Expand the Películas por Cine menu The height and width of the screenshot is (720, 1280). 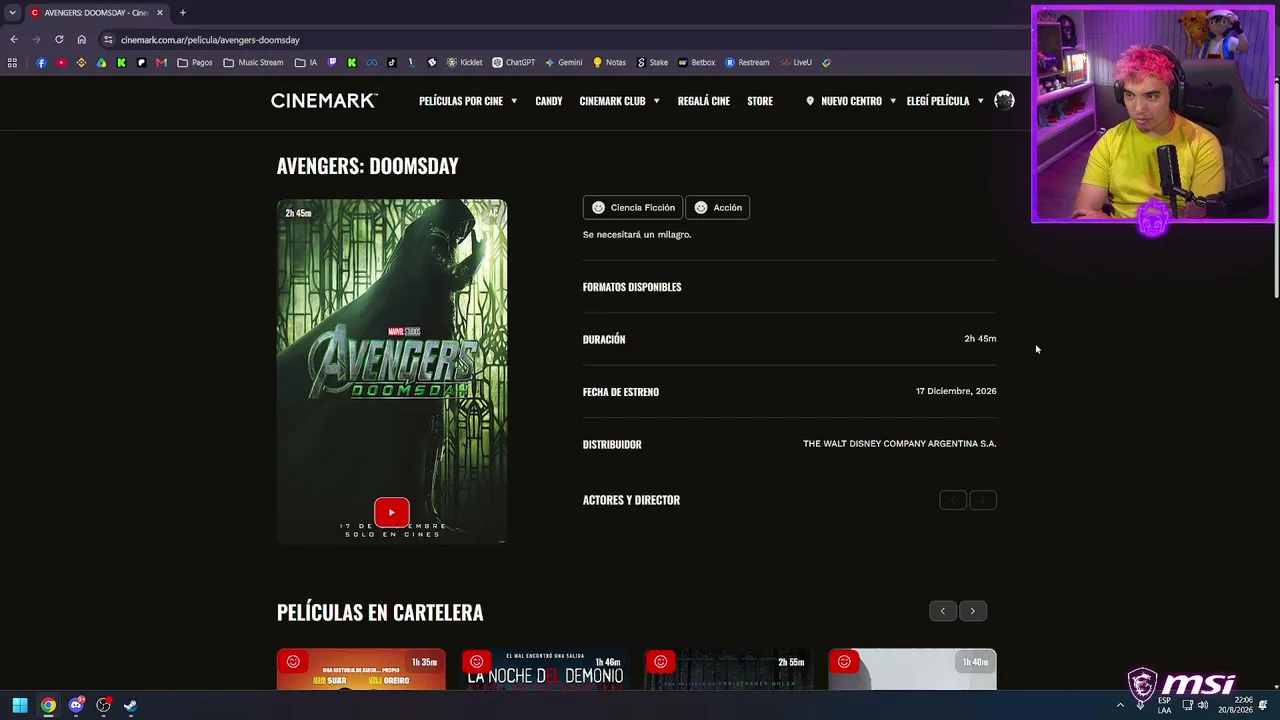coord(468,101)
